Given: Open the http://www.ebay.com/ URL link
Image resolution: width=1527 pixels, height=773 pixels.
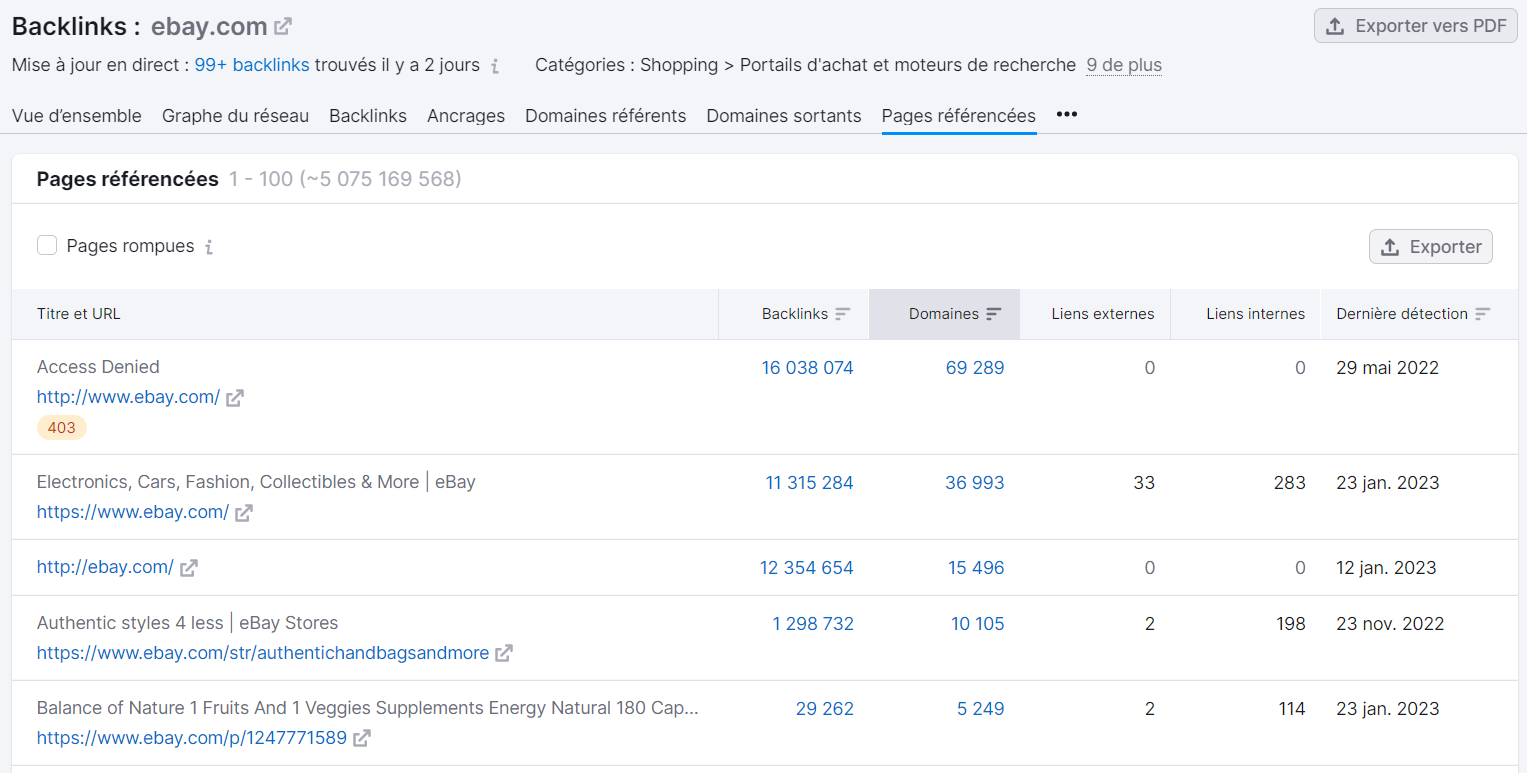Looking at the screenshot, I should (128, 397).
